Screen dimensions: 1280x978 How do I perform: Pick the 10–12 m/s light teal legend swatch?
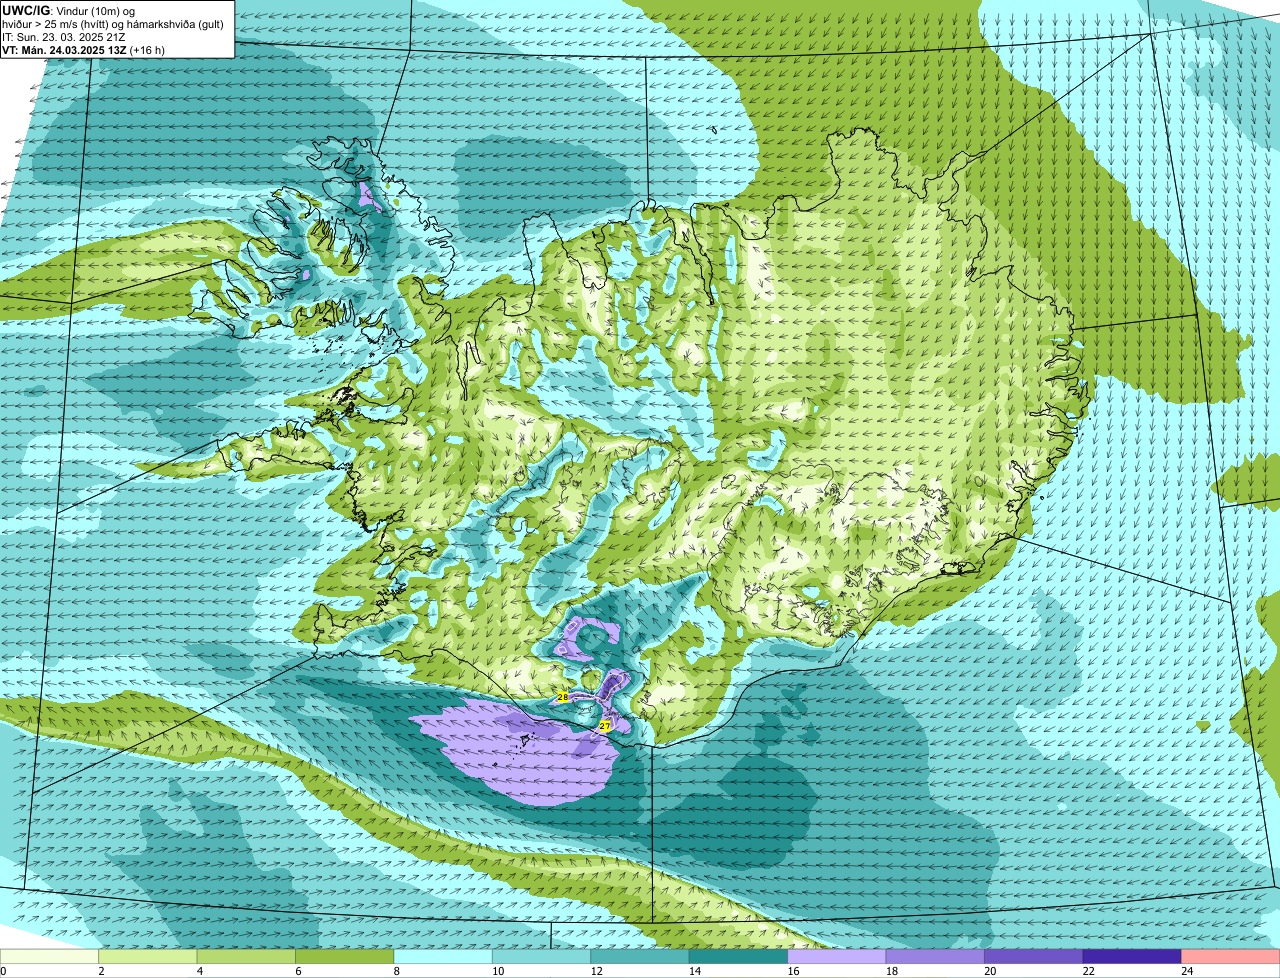pos(542,957)
